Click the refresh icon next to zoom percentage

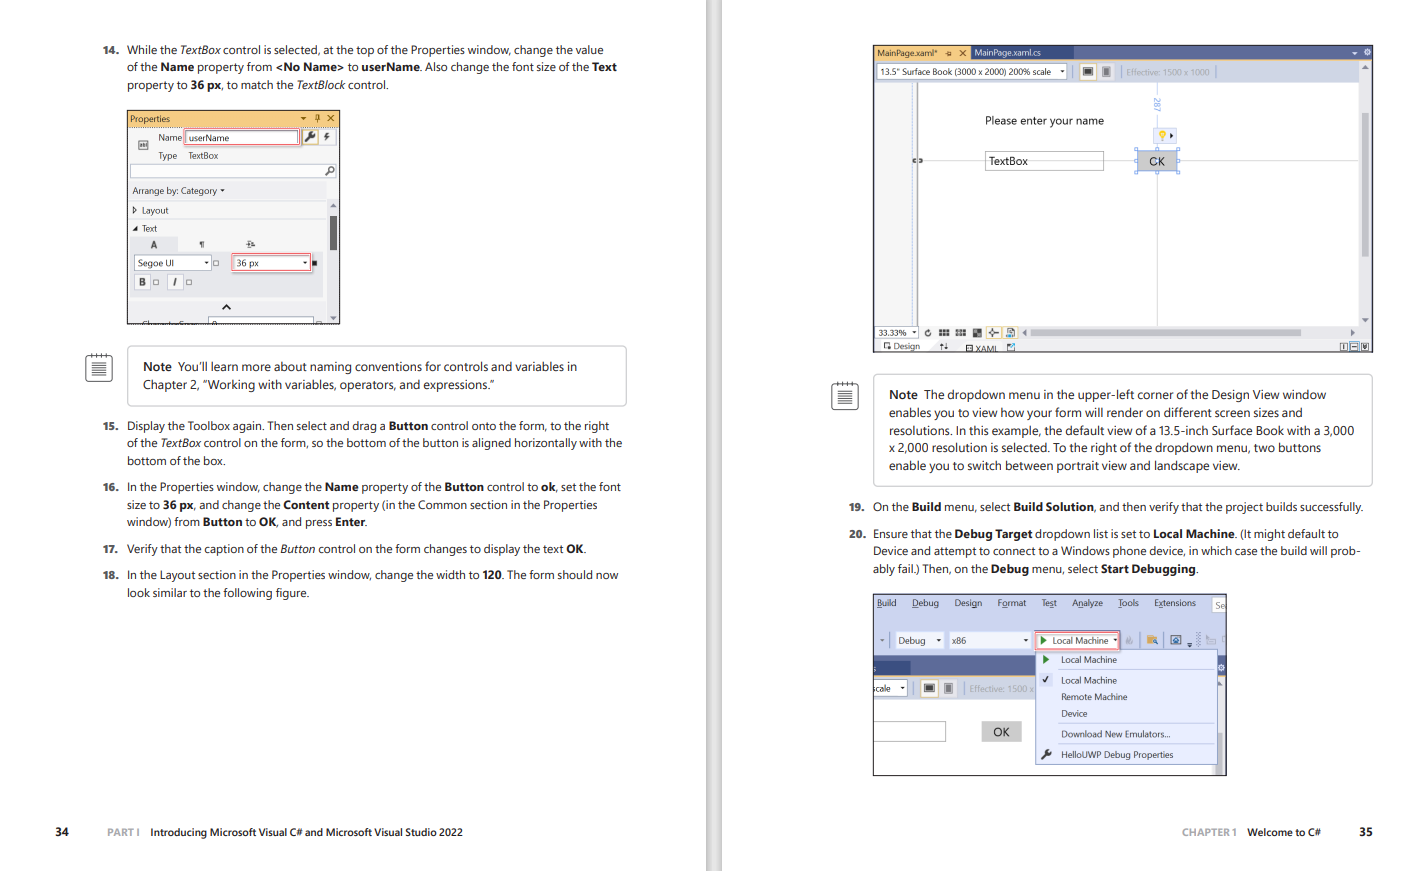928,333
